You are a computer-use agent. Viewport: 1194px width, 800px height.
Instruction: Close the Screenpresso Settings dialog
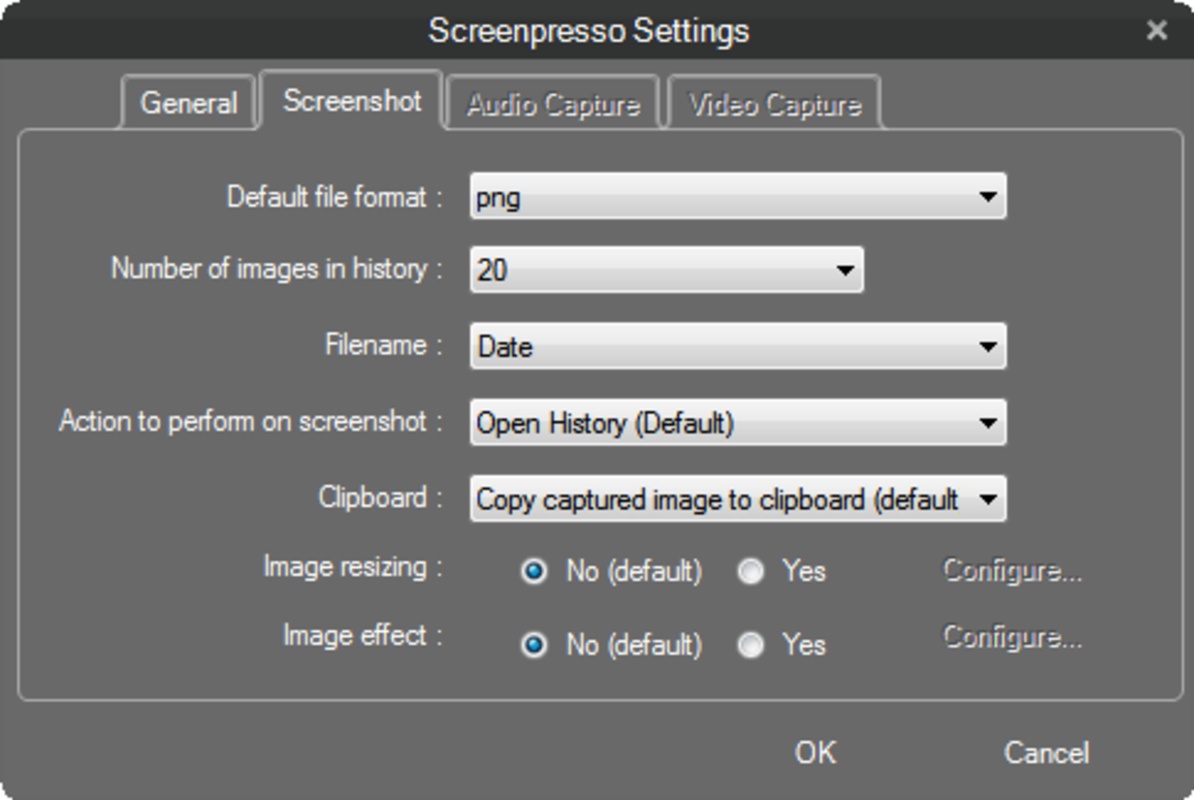coord(1156,31)
